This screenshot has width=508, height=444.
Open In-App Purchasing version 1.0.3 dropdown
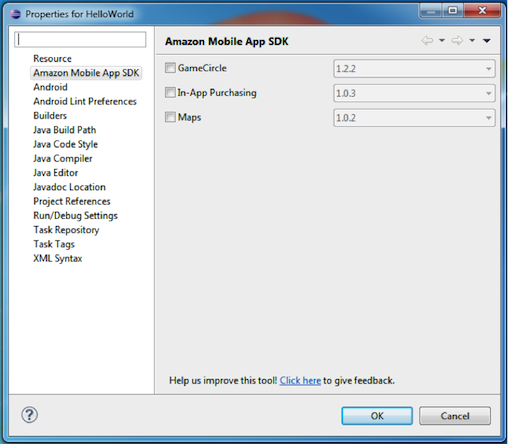[x=414, y=93]
